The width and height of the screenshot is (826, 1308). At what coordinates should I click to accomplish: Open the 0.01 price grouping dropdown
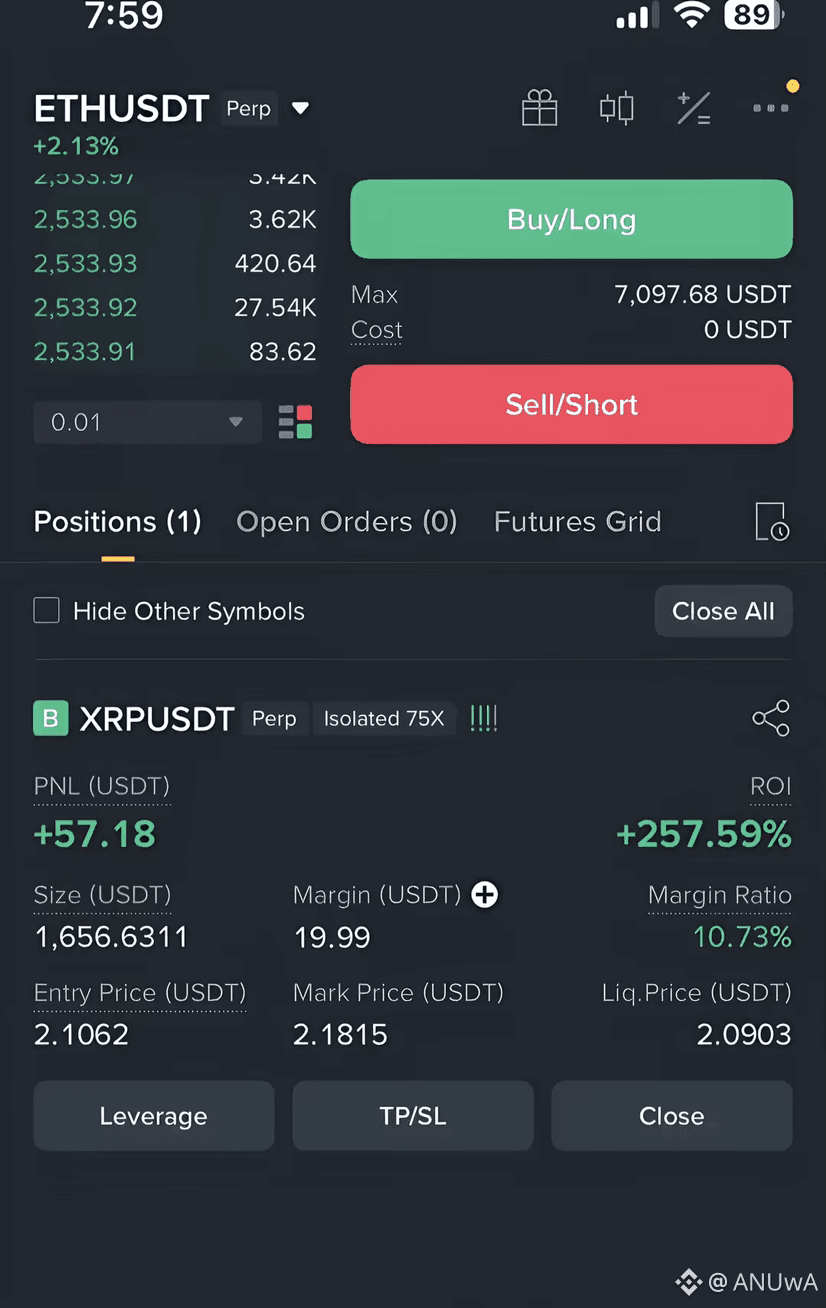click(148, 422)
